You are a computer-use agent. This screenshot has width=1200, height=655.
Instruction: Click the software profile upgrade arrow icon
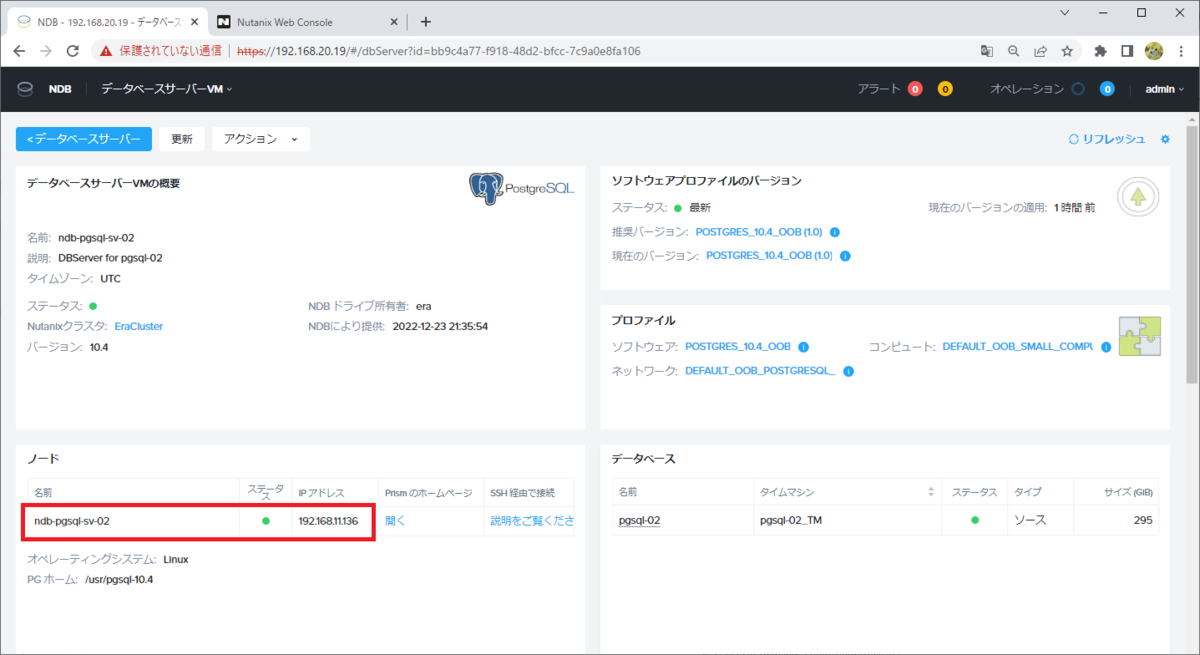point(1137,197)
